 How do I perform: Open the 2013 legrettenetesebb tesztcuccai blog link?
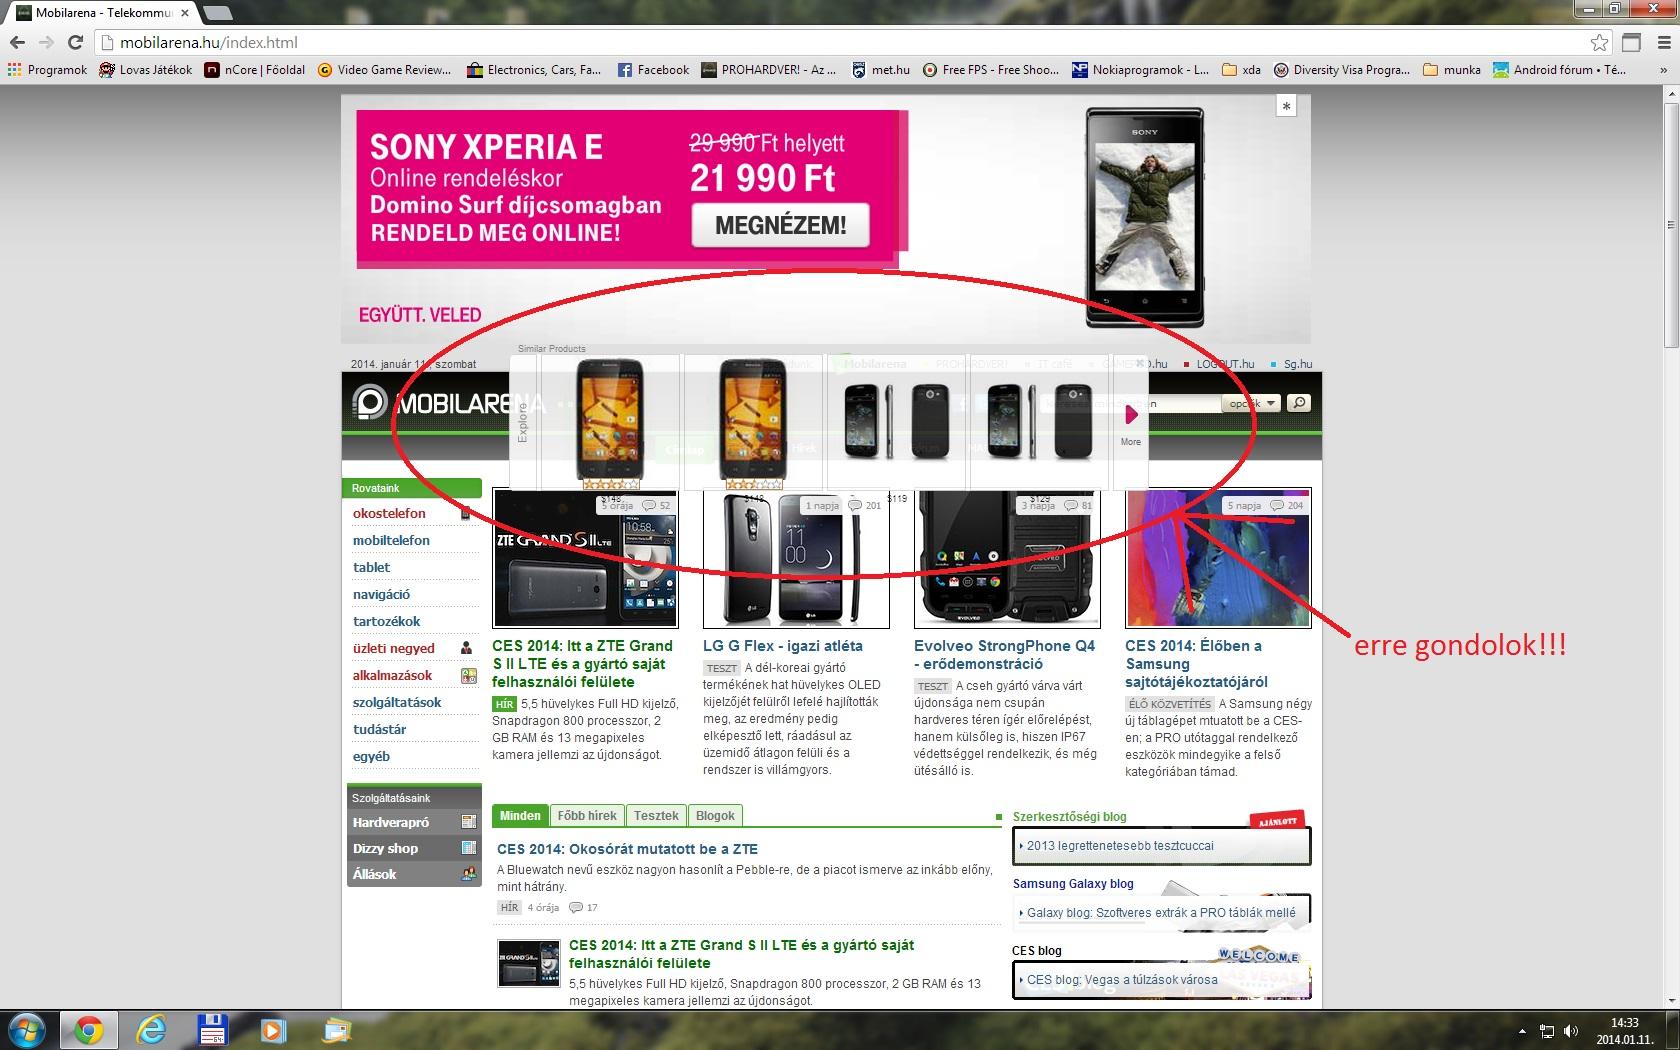tap(1120, 846)
